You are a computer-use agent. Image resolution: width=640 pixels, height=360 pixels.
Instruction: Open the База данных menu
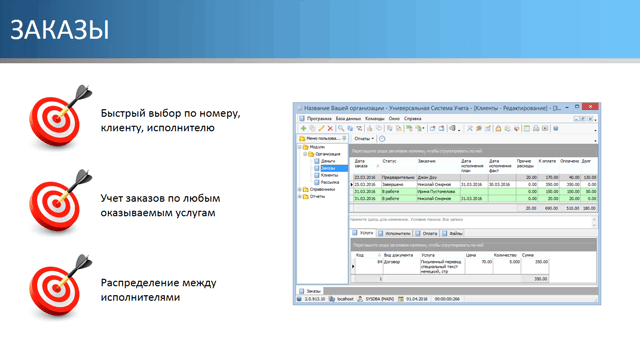click(348, 119)
